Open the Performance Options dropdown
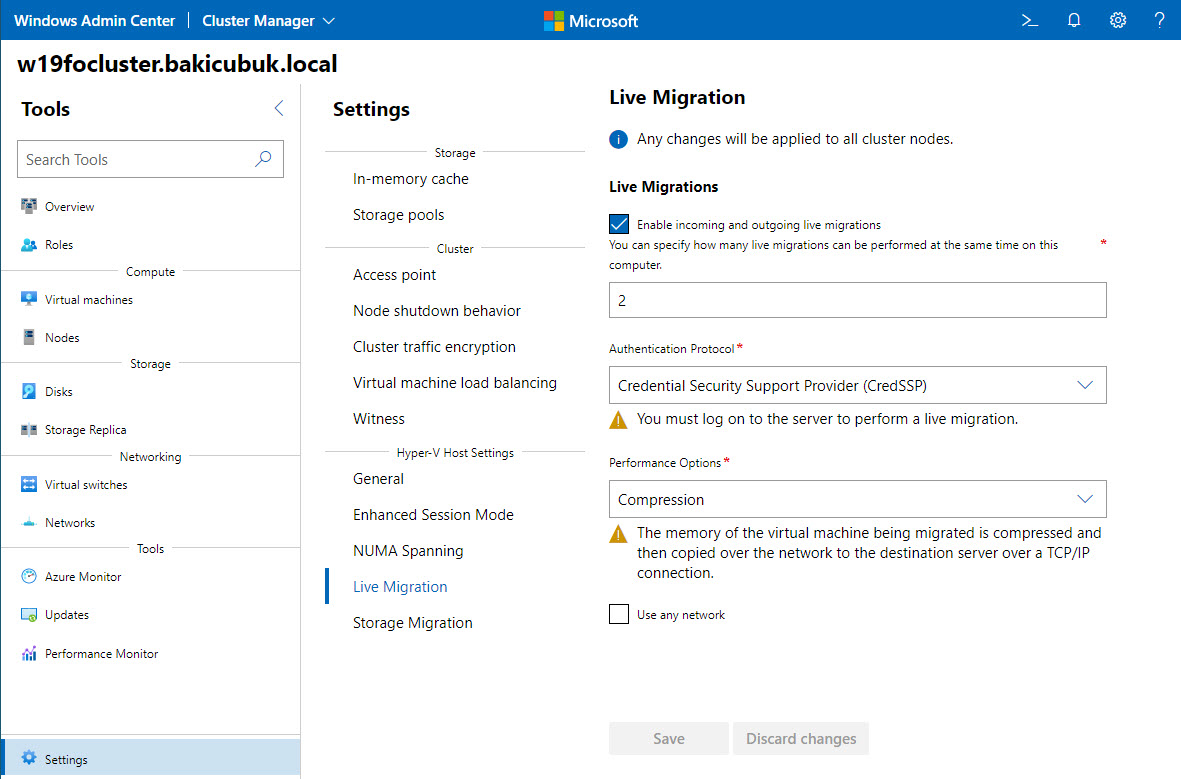 [857, 499]
